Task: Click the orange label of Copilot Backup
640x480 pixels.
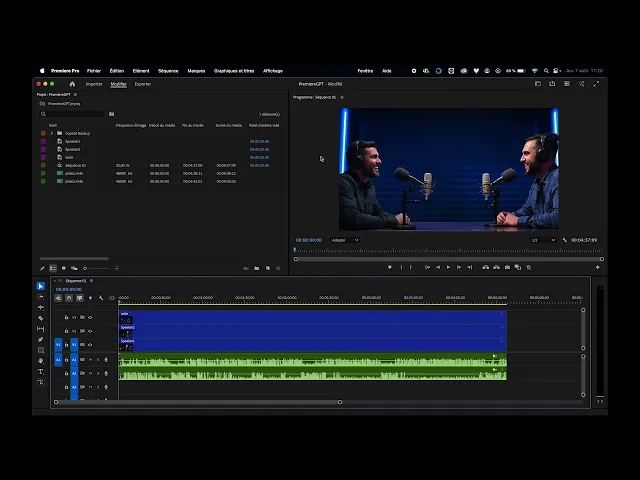Action: point(43,133)
